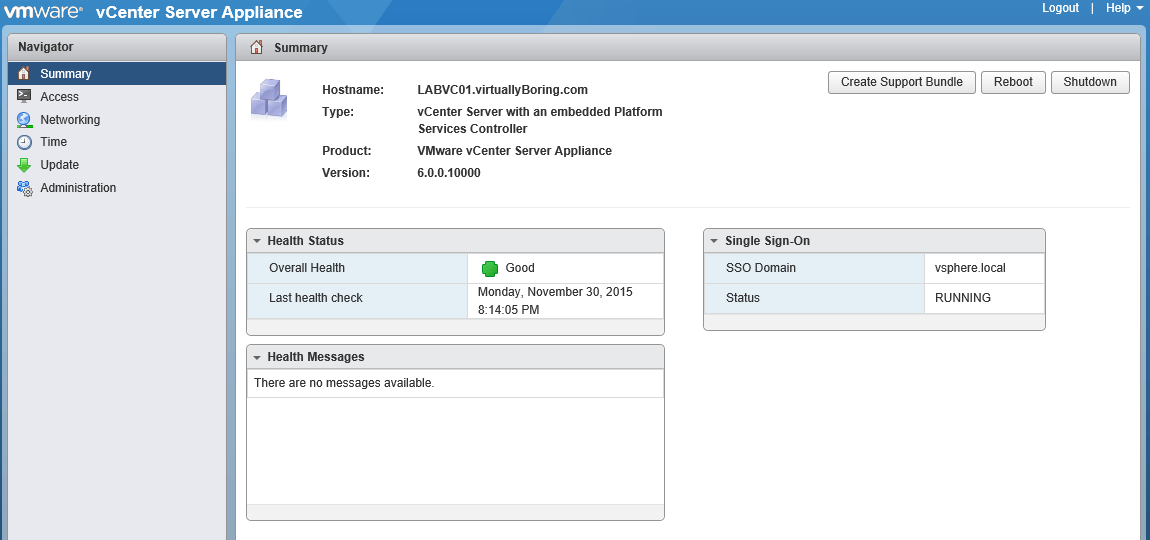Click the Overall Health label cell
Viewport: 1150px width, 540px height.
point(357,269)
